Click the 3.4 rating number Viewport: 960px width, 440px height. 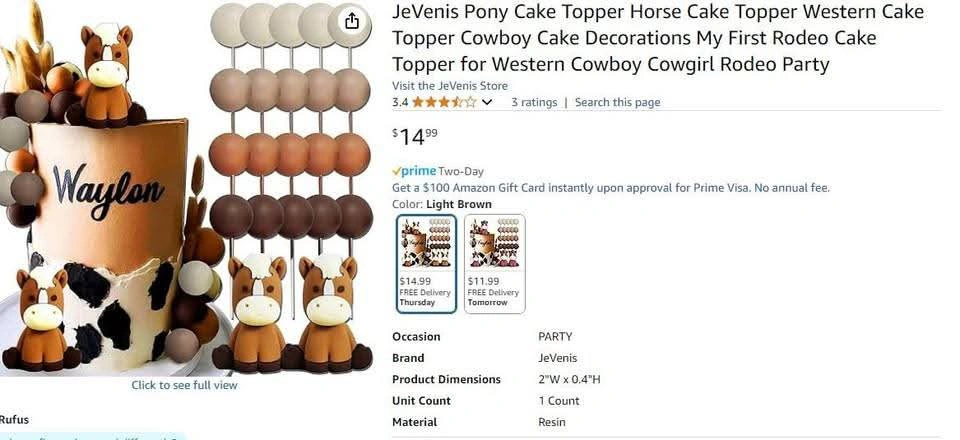coord(400,102)
